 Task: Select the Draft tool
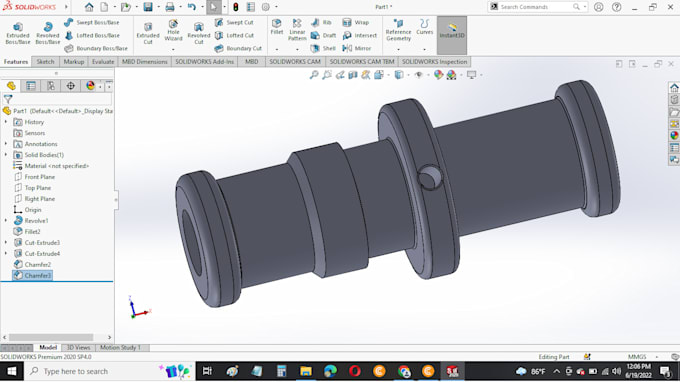point(324,35)
